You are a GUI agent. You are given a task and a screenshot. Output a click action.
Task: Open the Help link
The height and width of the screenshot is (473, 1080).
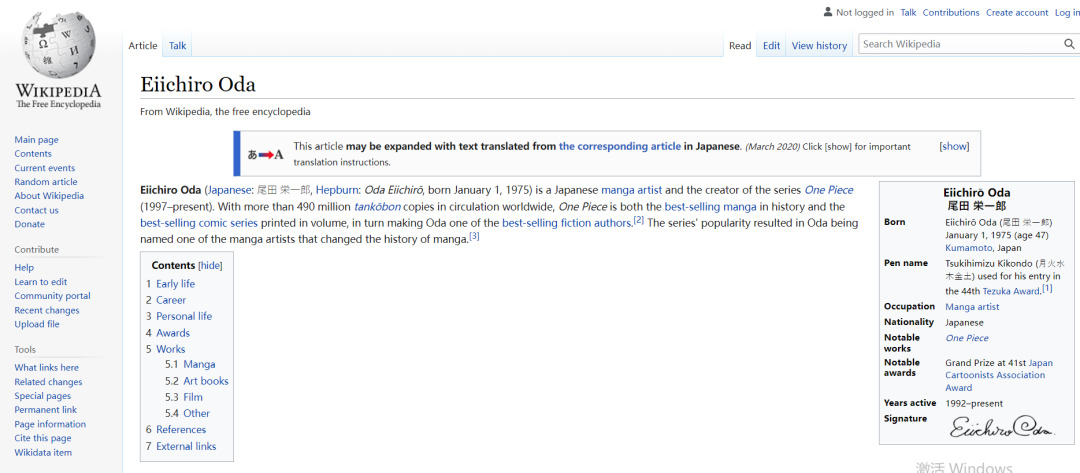point(24,267)
